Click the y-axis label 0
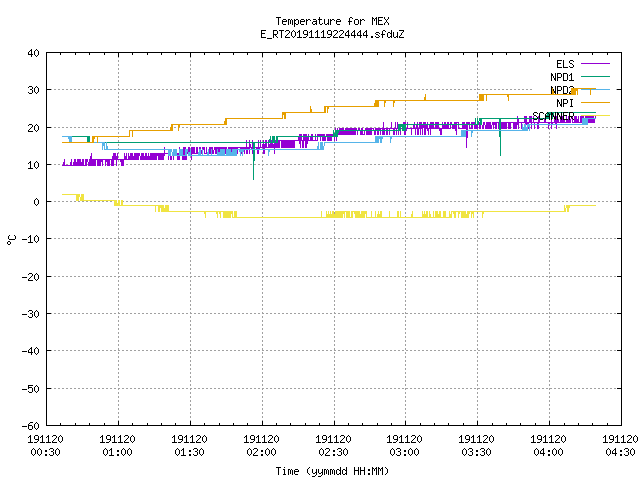 pyautogui.click(x=37, y=202)
